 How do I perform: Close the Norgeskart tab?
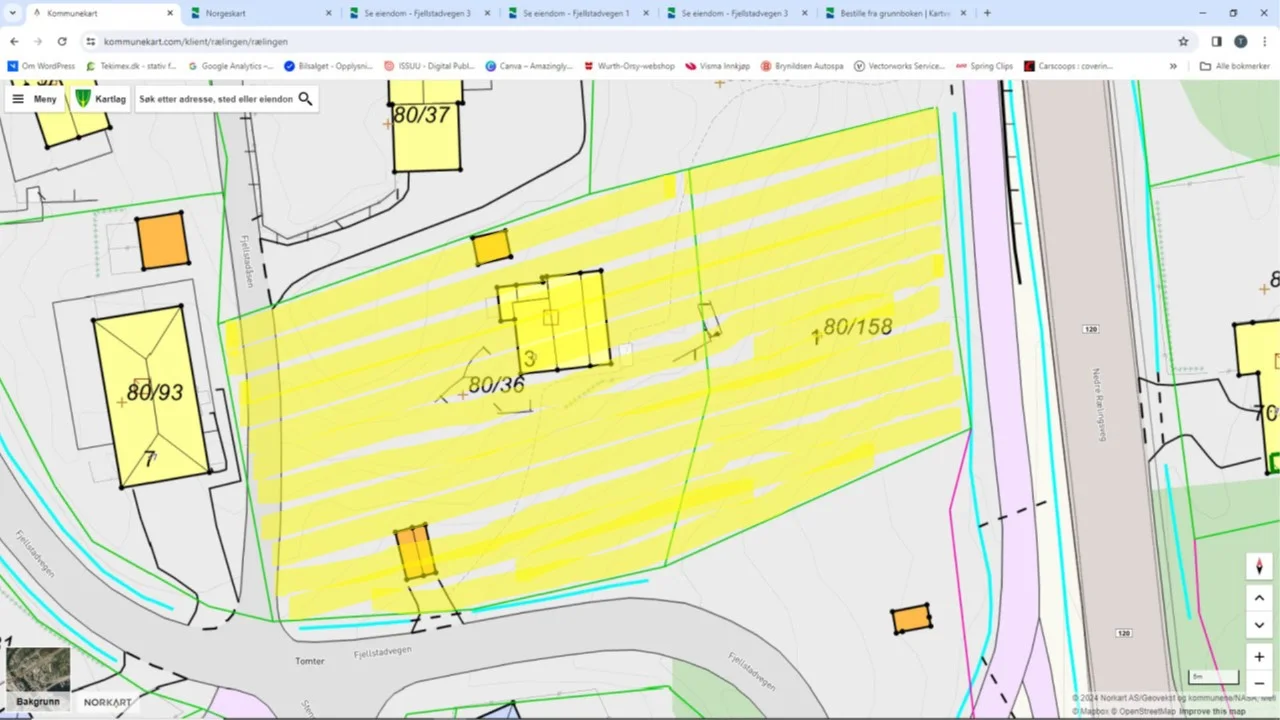(x=329, y=13)
